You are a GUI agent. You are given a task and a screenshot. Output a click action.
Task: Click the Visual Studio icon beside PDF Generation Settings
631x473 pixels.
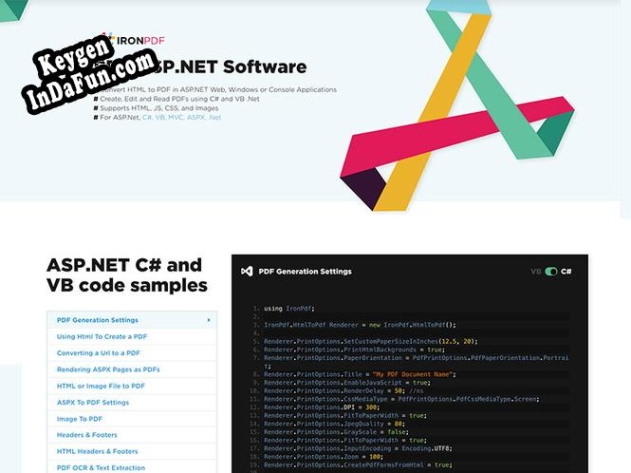[x=247, y=271]
